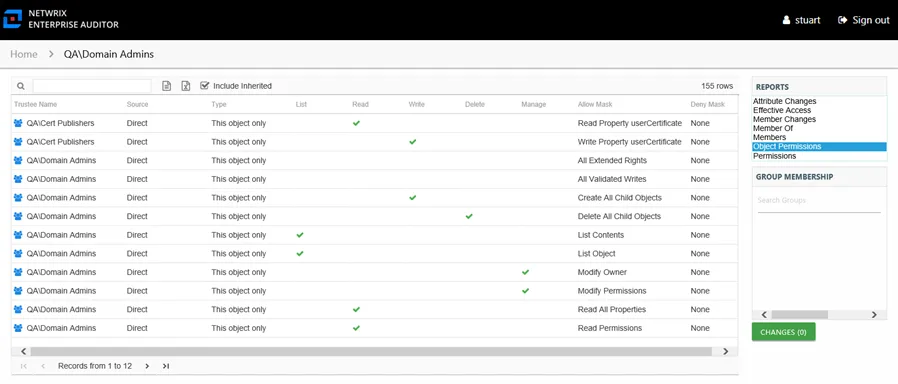
Task: Click the Home breadcrumb link
Action: 24,54
